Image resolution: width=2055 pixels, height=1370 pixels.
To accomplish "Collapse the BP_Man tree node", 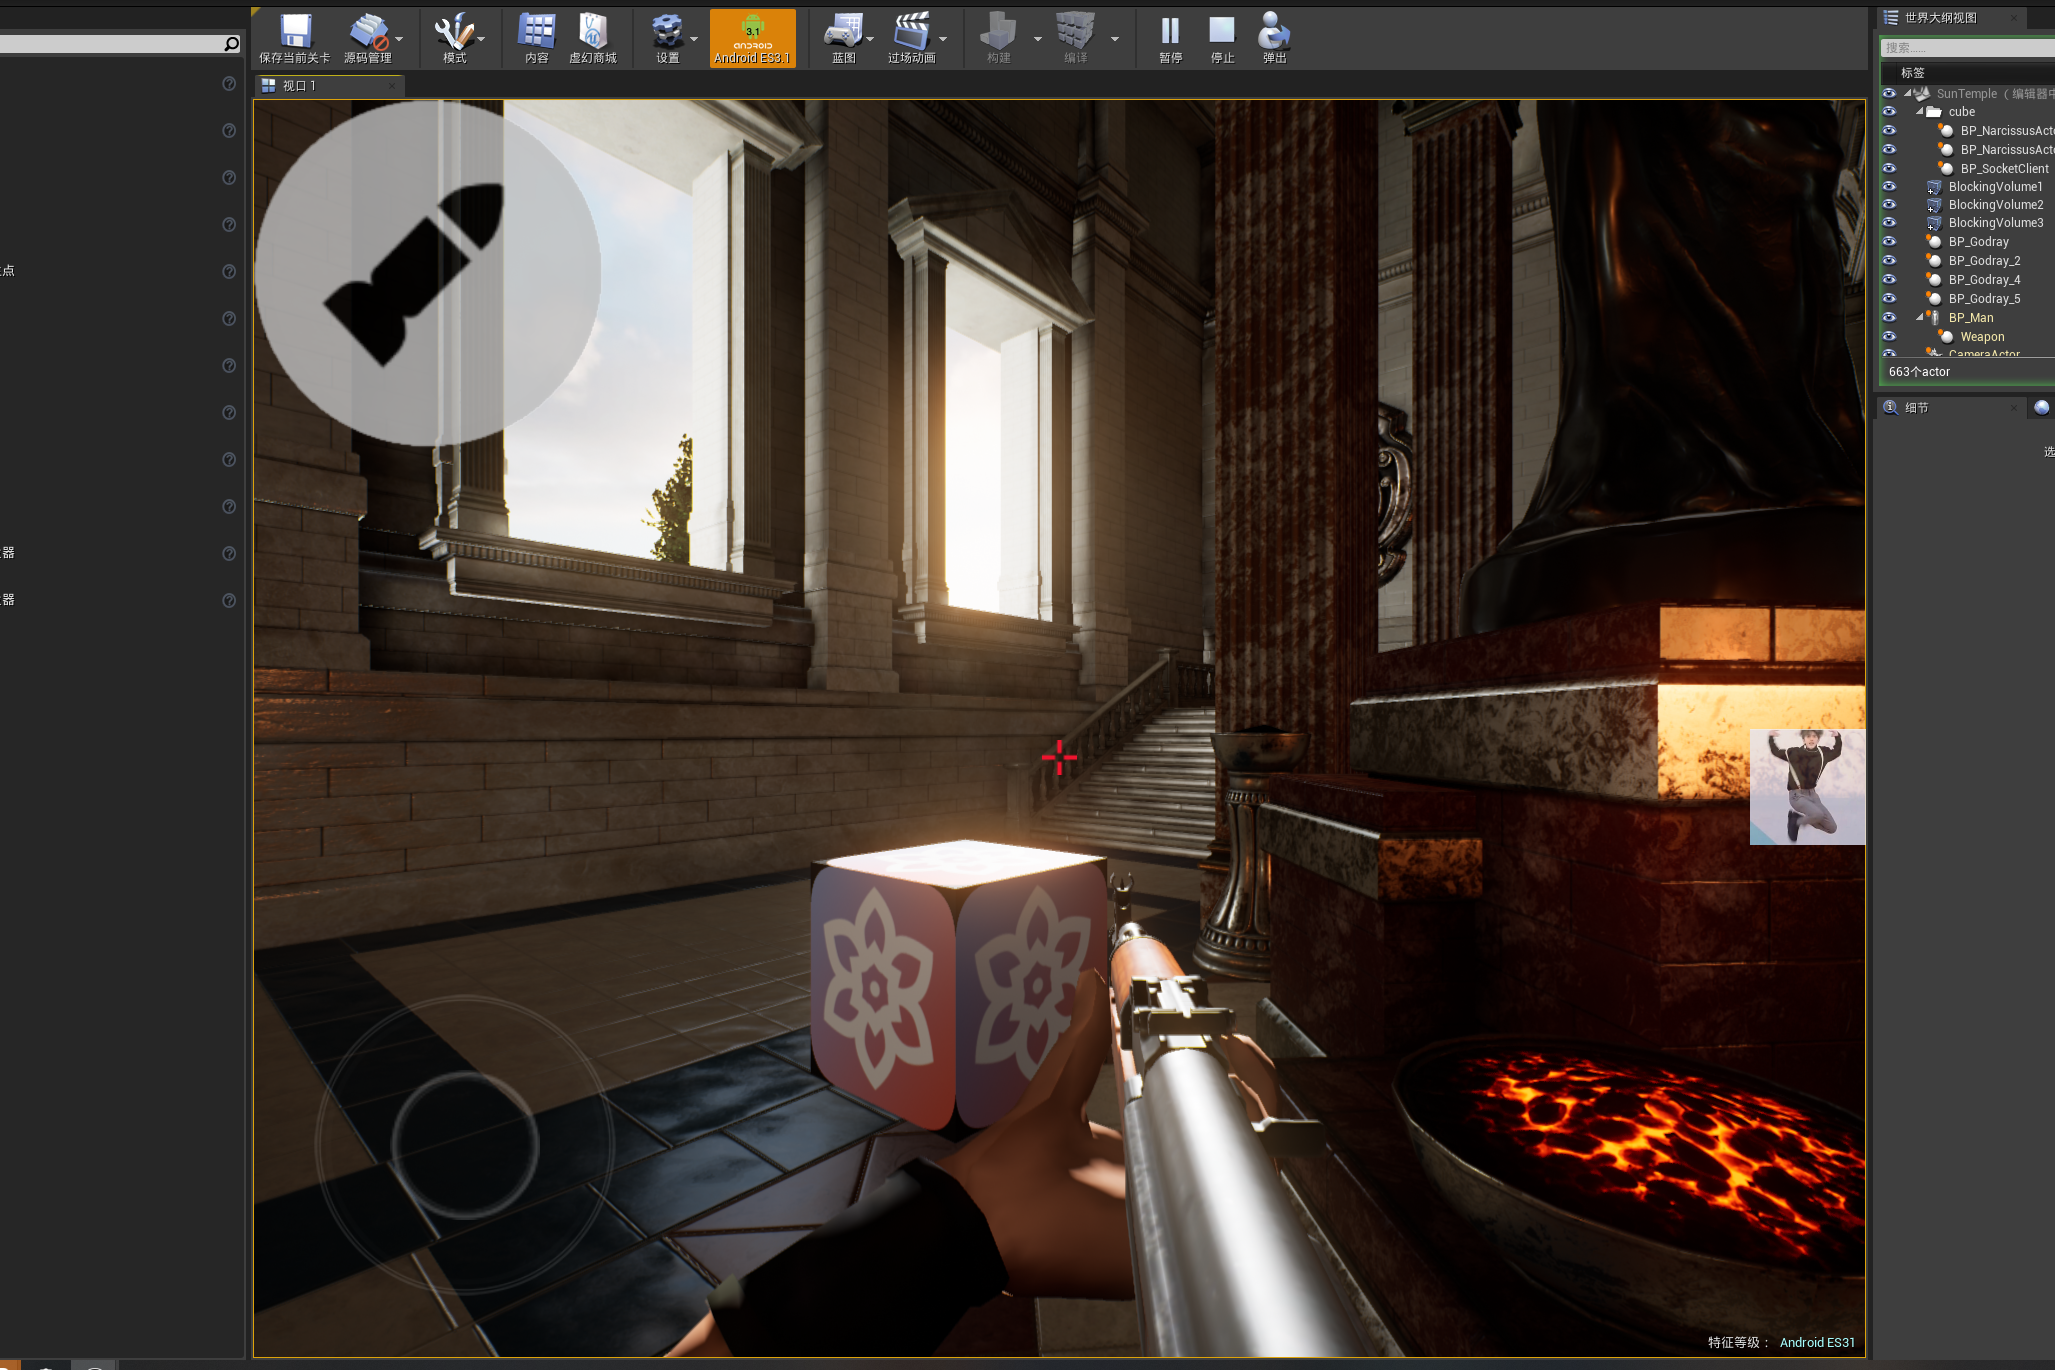I will click(1920, 317).
